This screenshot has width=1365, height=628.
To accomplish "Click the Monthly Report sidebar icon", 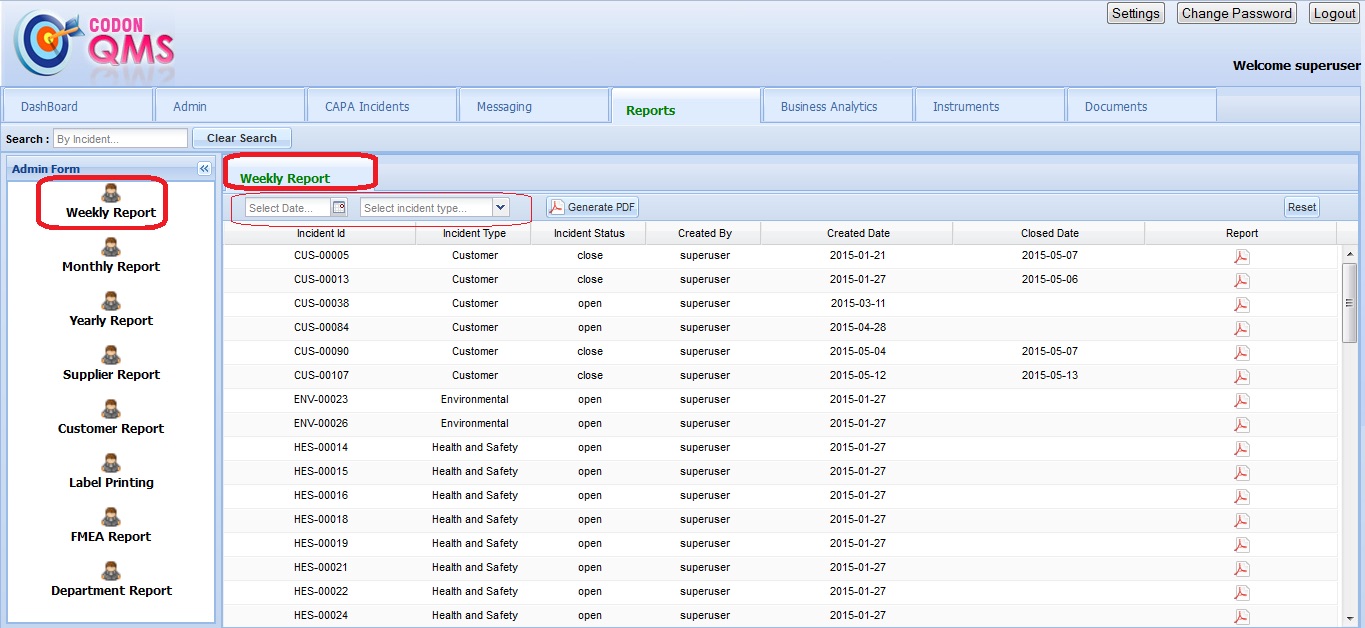I will click(x=111, y=247).
